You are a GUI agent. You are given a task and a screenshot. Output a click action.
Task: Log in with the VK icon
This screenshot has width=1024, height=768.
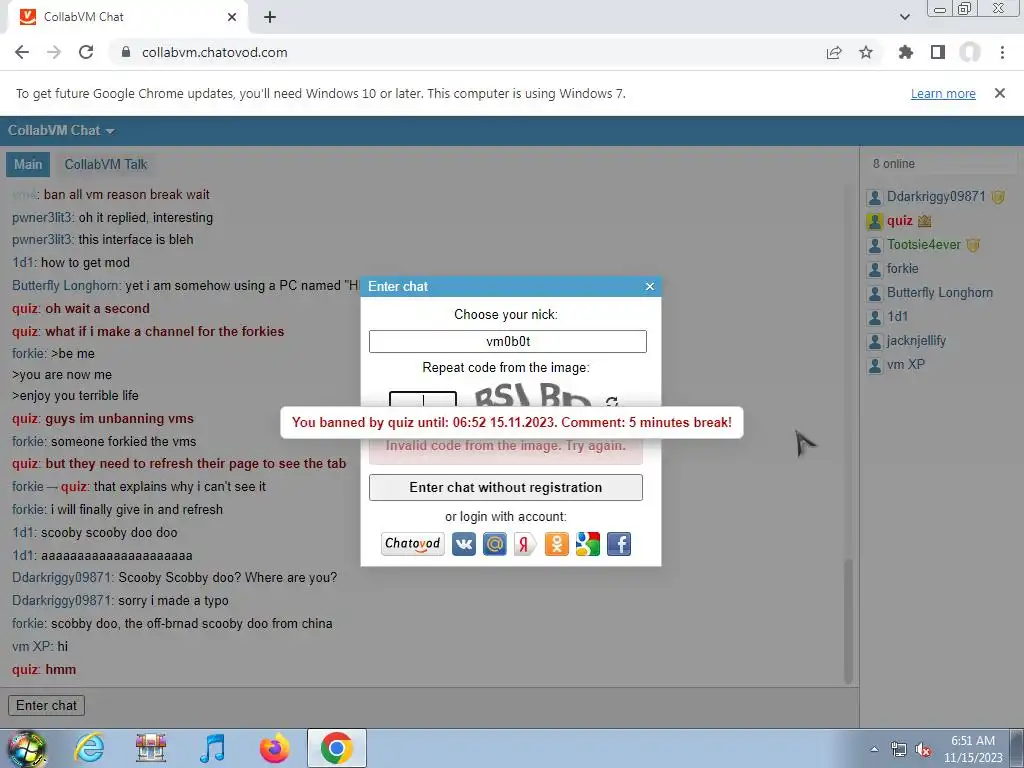point(464,543)
